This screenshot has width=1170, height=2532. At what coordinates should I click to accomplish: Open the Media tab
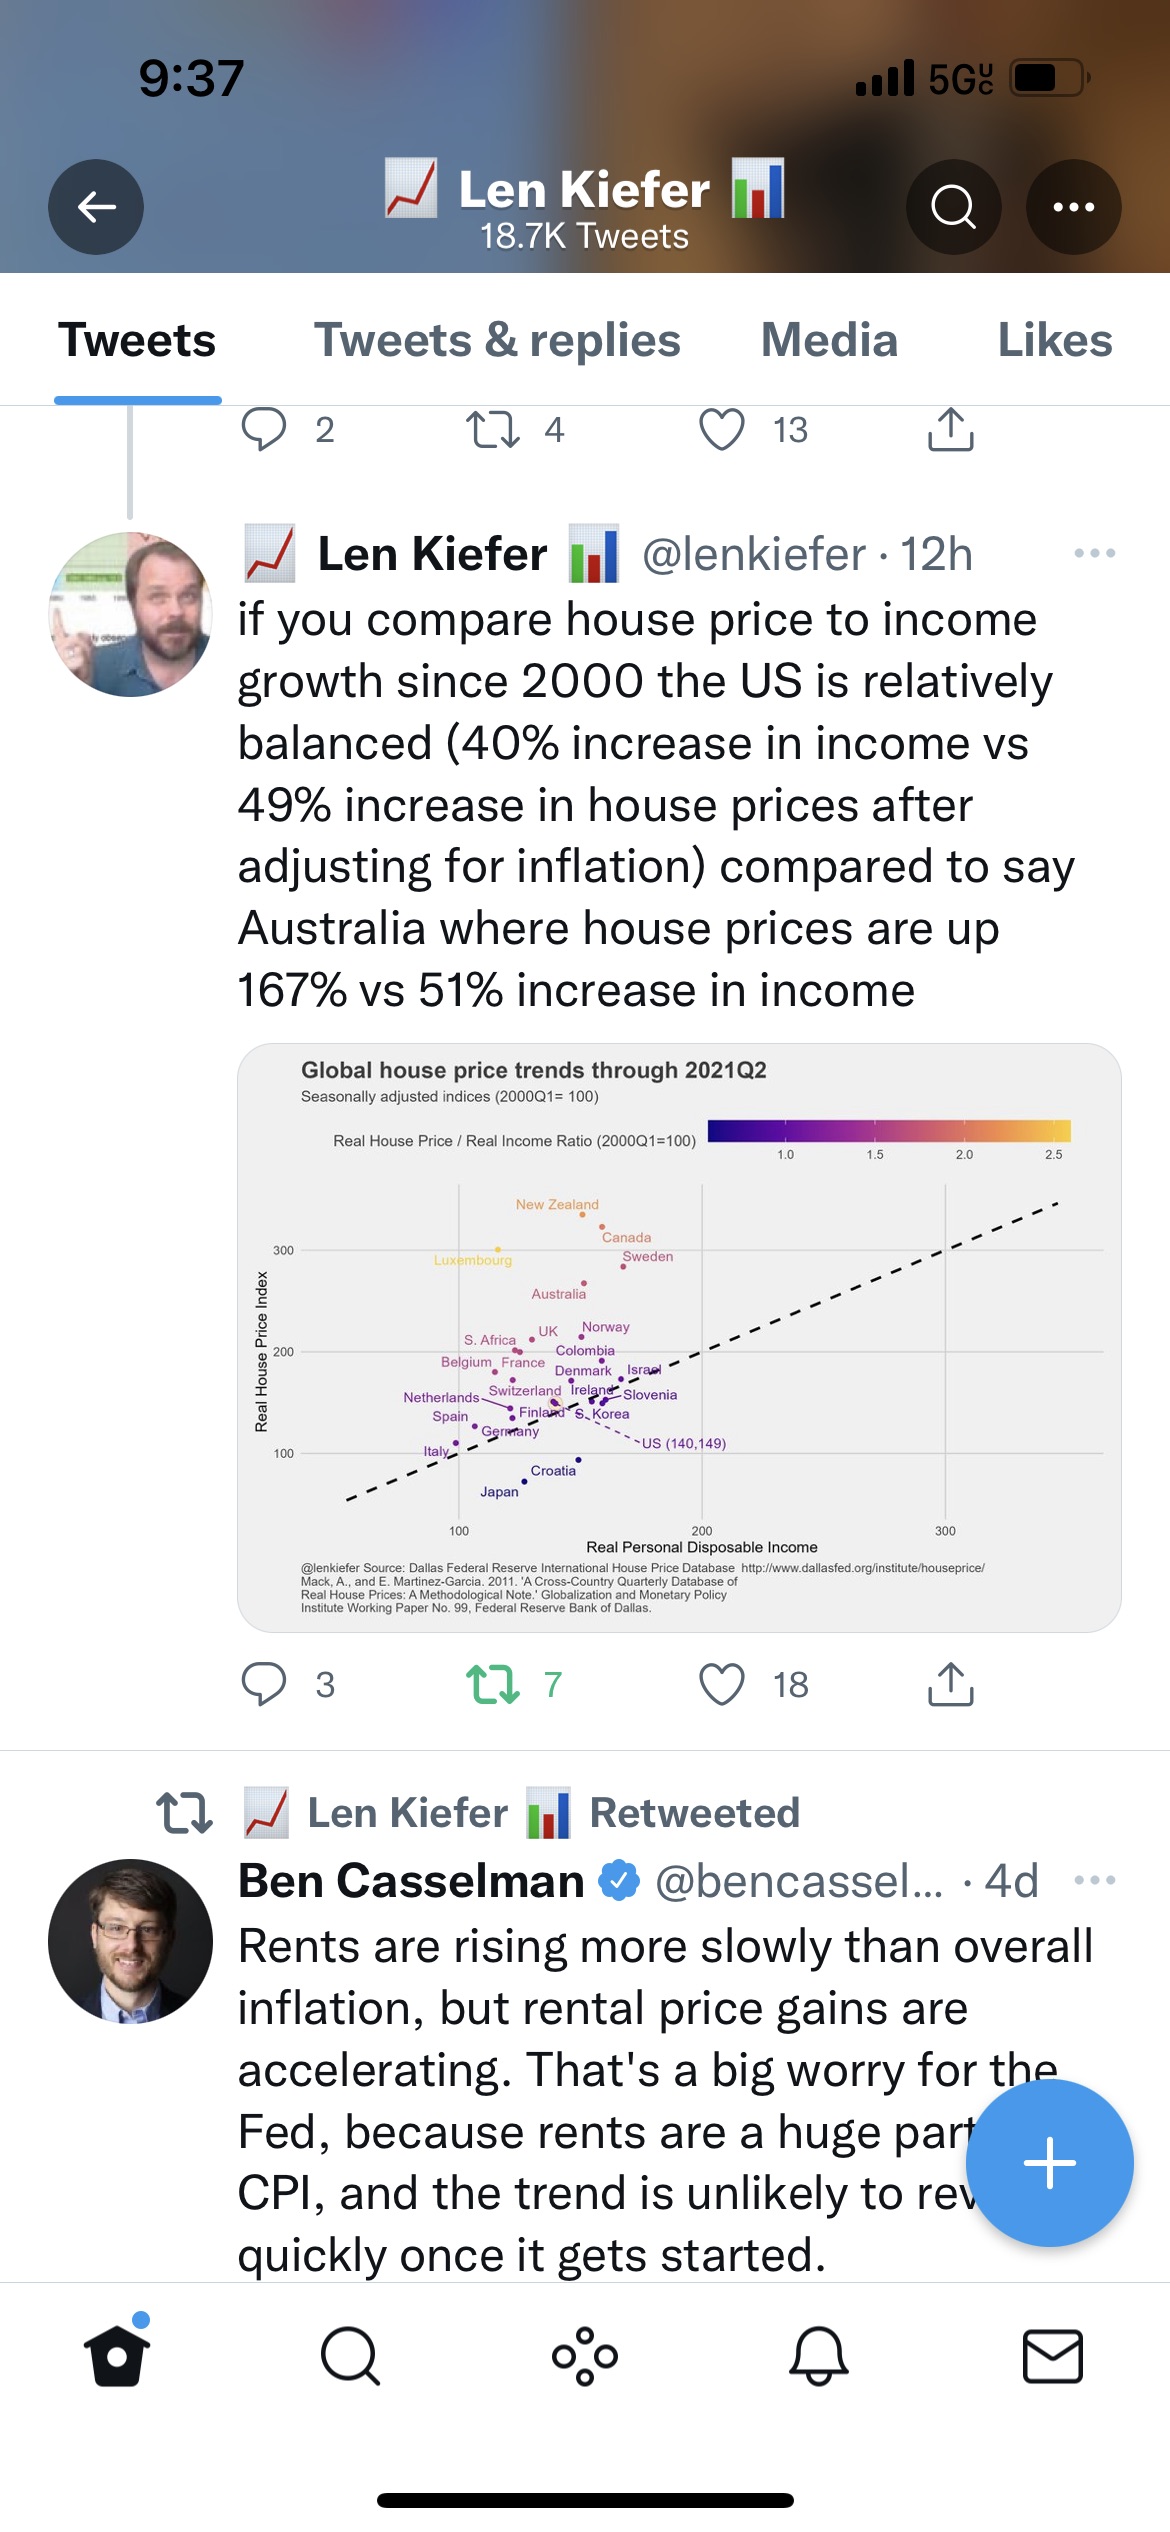(x=829, y=340)
